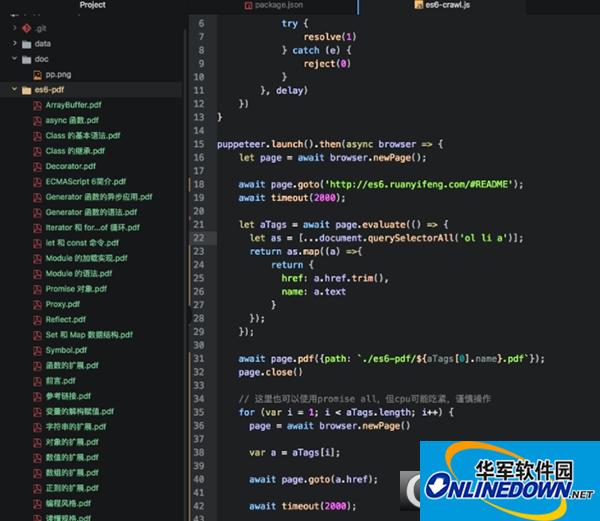Click the 'var a = aTags[i];' line
This screenshot has width=600, height=521.
pyautogui.click(x=295, y=453)
